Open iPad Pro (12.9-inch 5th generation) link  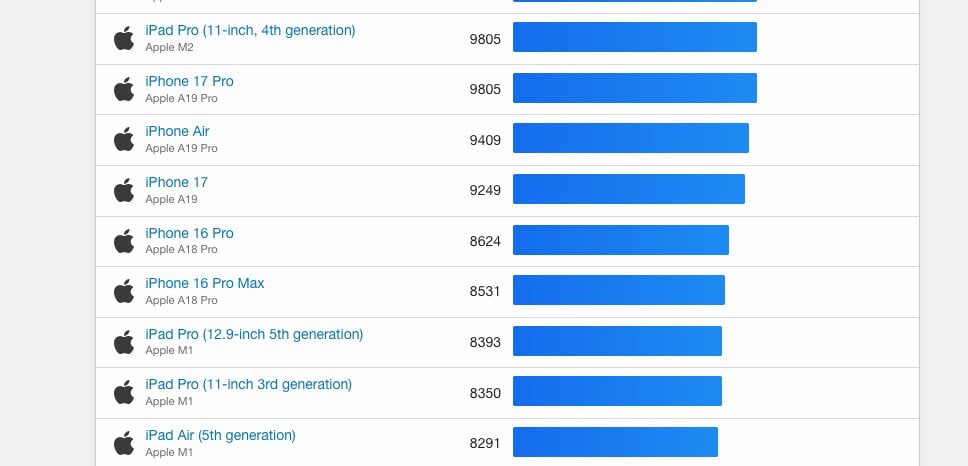pyautogui.click(x=254, y=334)
